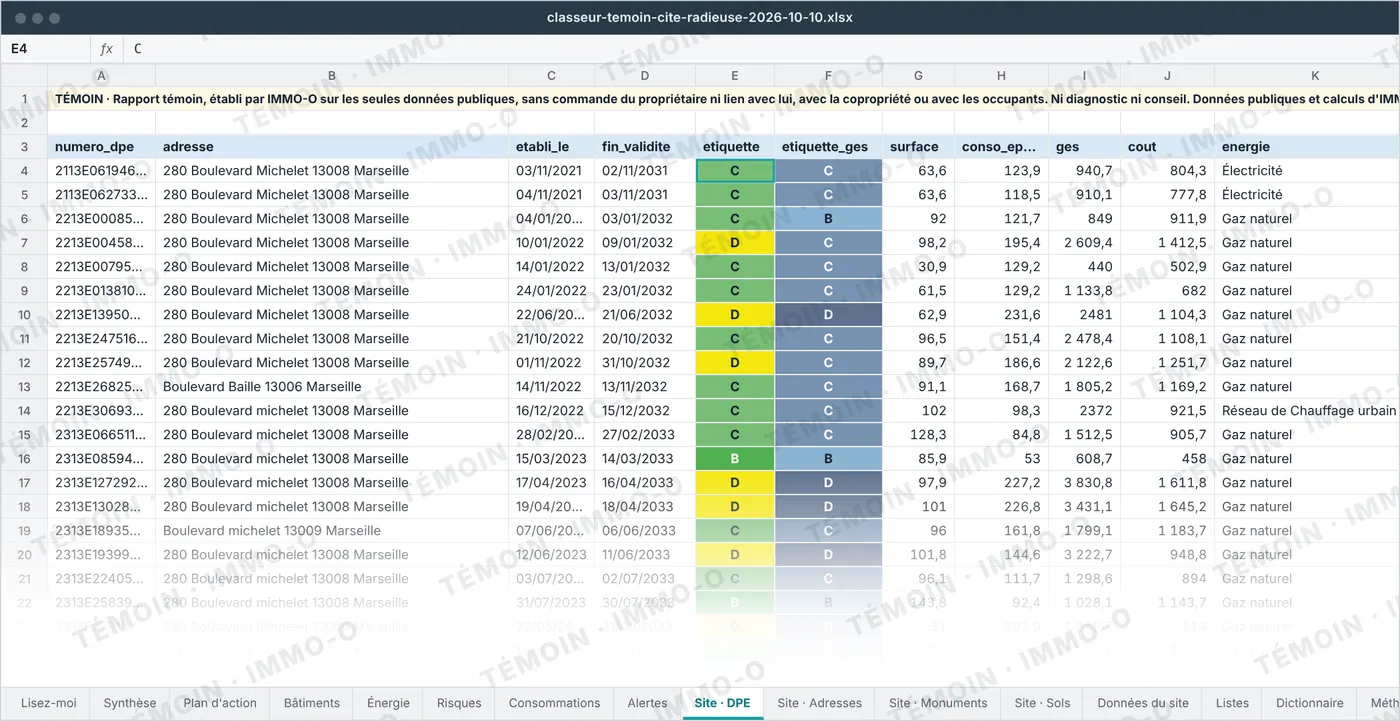This screenshot has height=721, width=1400.
Task: Click the adresse header cell
Action: [x=332, y=147]
